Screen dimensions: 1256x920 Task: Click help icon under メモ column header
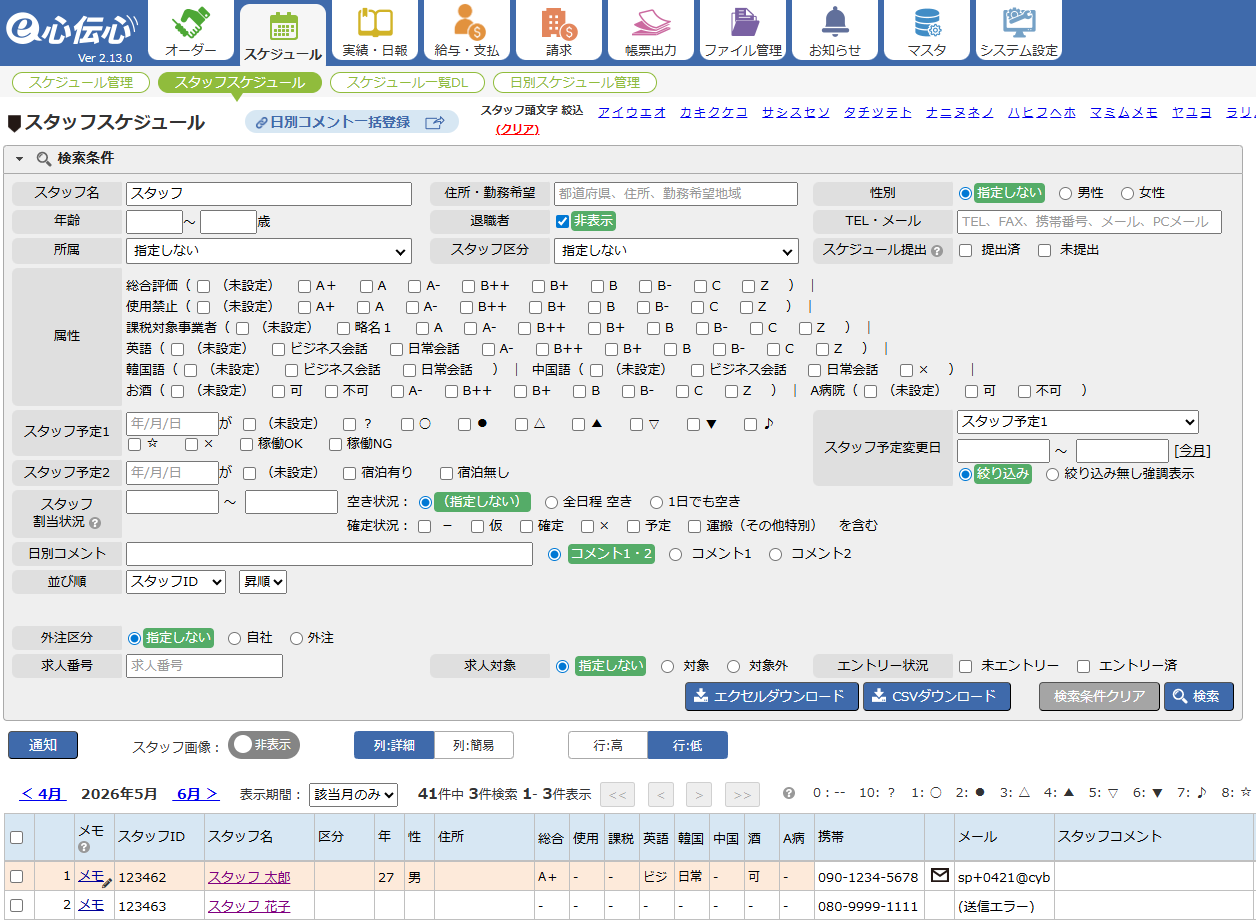[x=84, y=847]
